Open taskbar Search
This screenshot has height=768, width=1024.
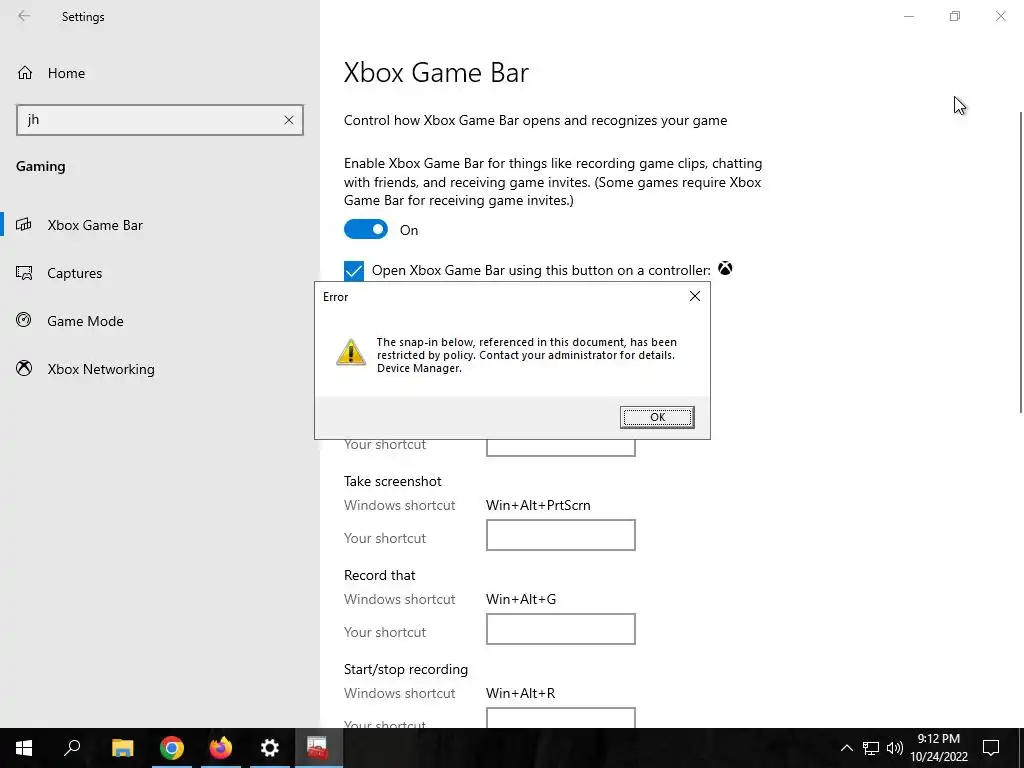72,748
